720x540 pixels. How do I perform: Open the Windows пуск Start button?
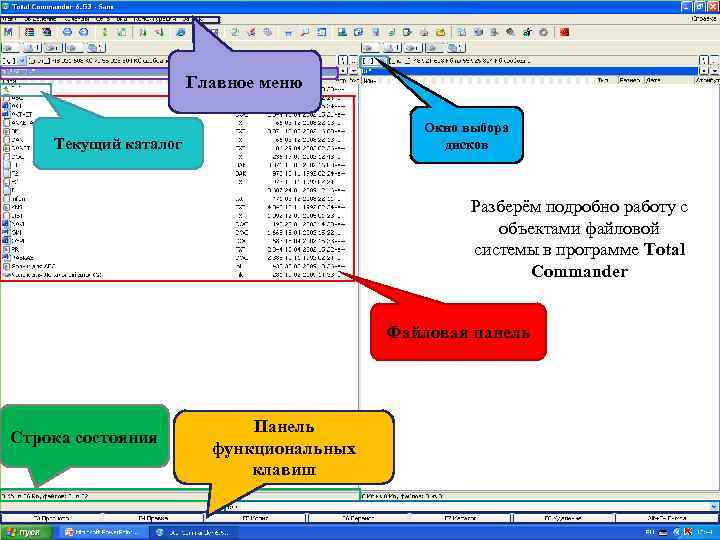pyautogui.click(x=24, y=533)
